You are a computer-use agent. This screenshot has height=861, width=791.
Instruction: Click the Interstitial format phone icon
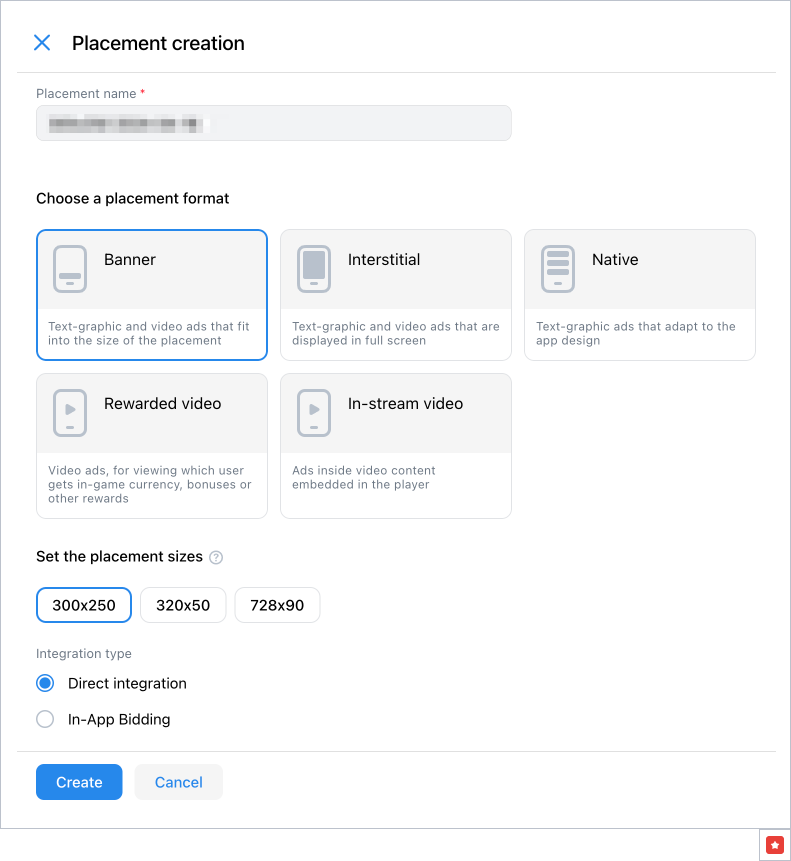click(x=314, y=268)
